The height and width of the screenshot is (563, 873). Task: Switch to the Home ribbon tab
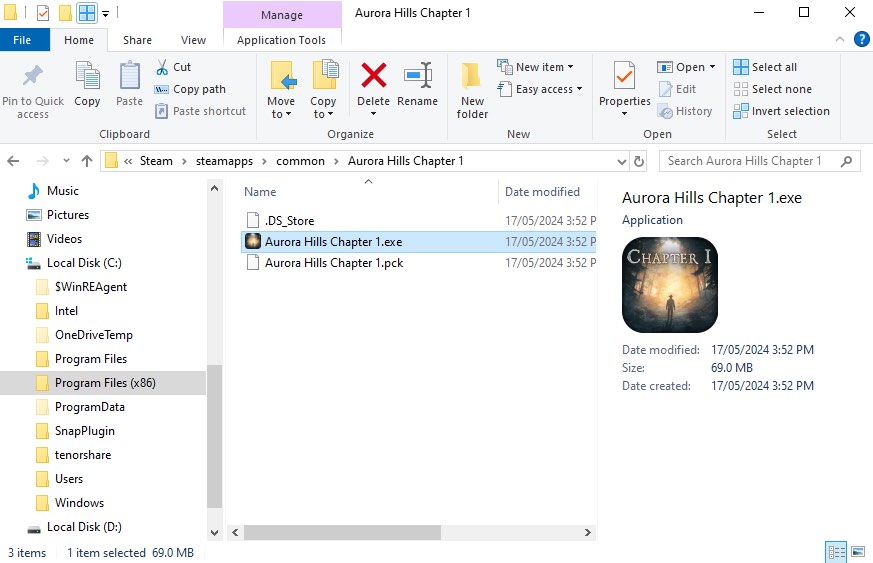click(x=79, y=40)
